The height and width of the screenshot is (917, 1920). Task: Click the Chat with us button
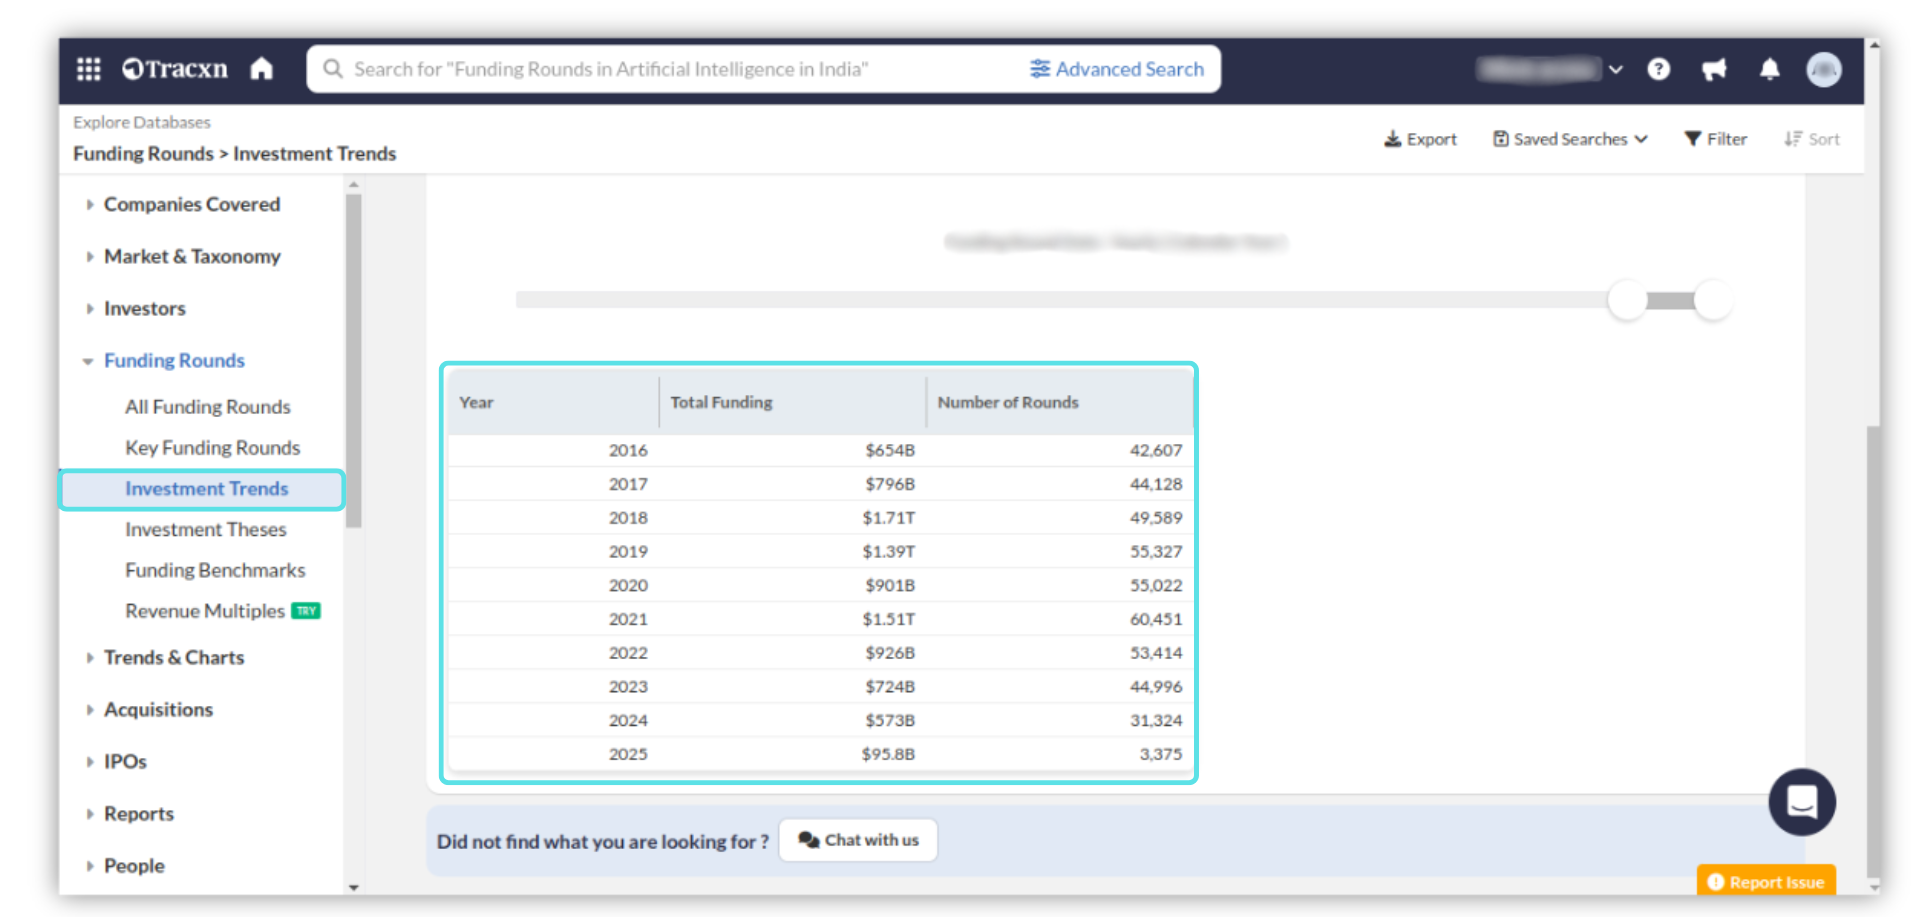pyautogui.click(x=858, y=840)
